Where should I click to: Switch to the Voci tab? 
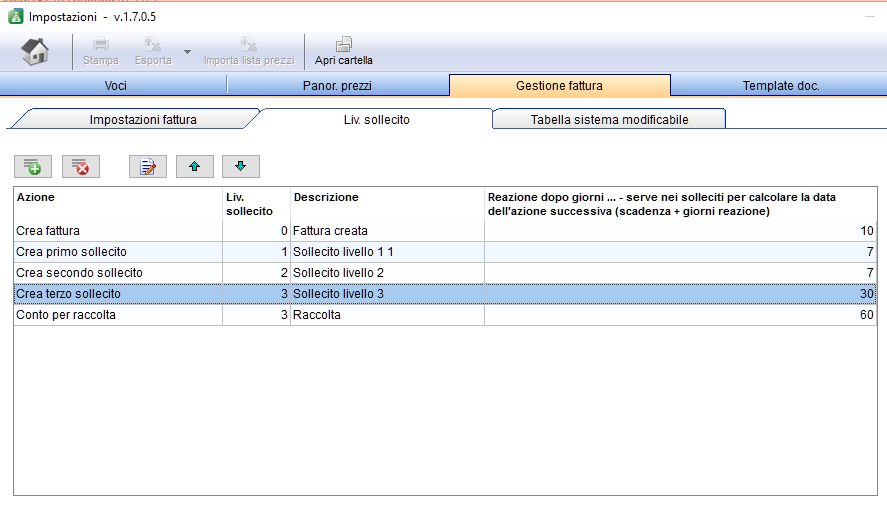click(115, 85)
